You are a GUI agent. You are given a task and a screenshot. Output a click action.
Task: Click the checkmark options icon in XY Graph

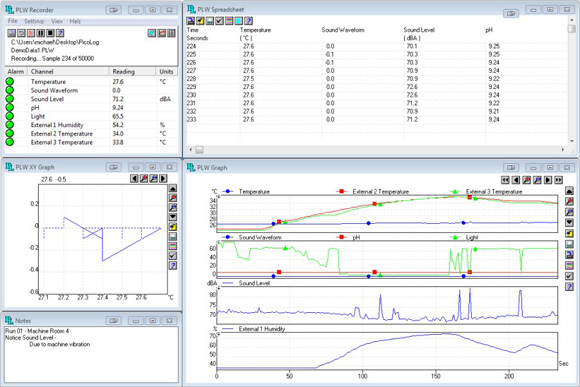coord(173,256)
